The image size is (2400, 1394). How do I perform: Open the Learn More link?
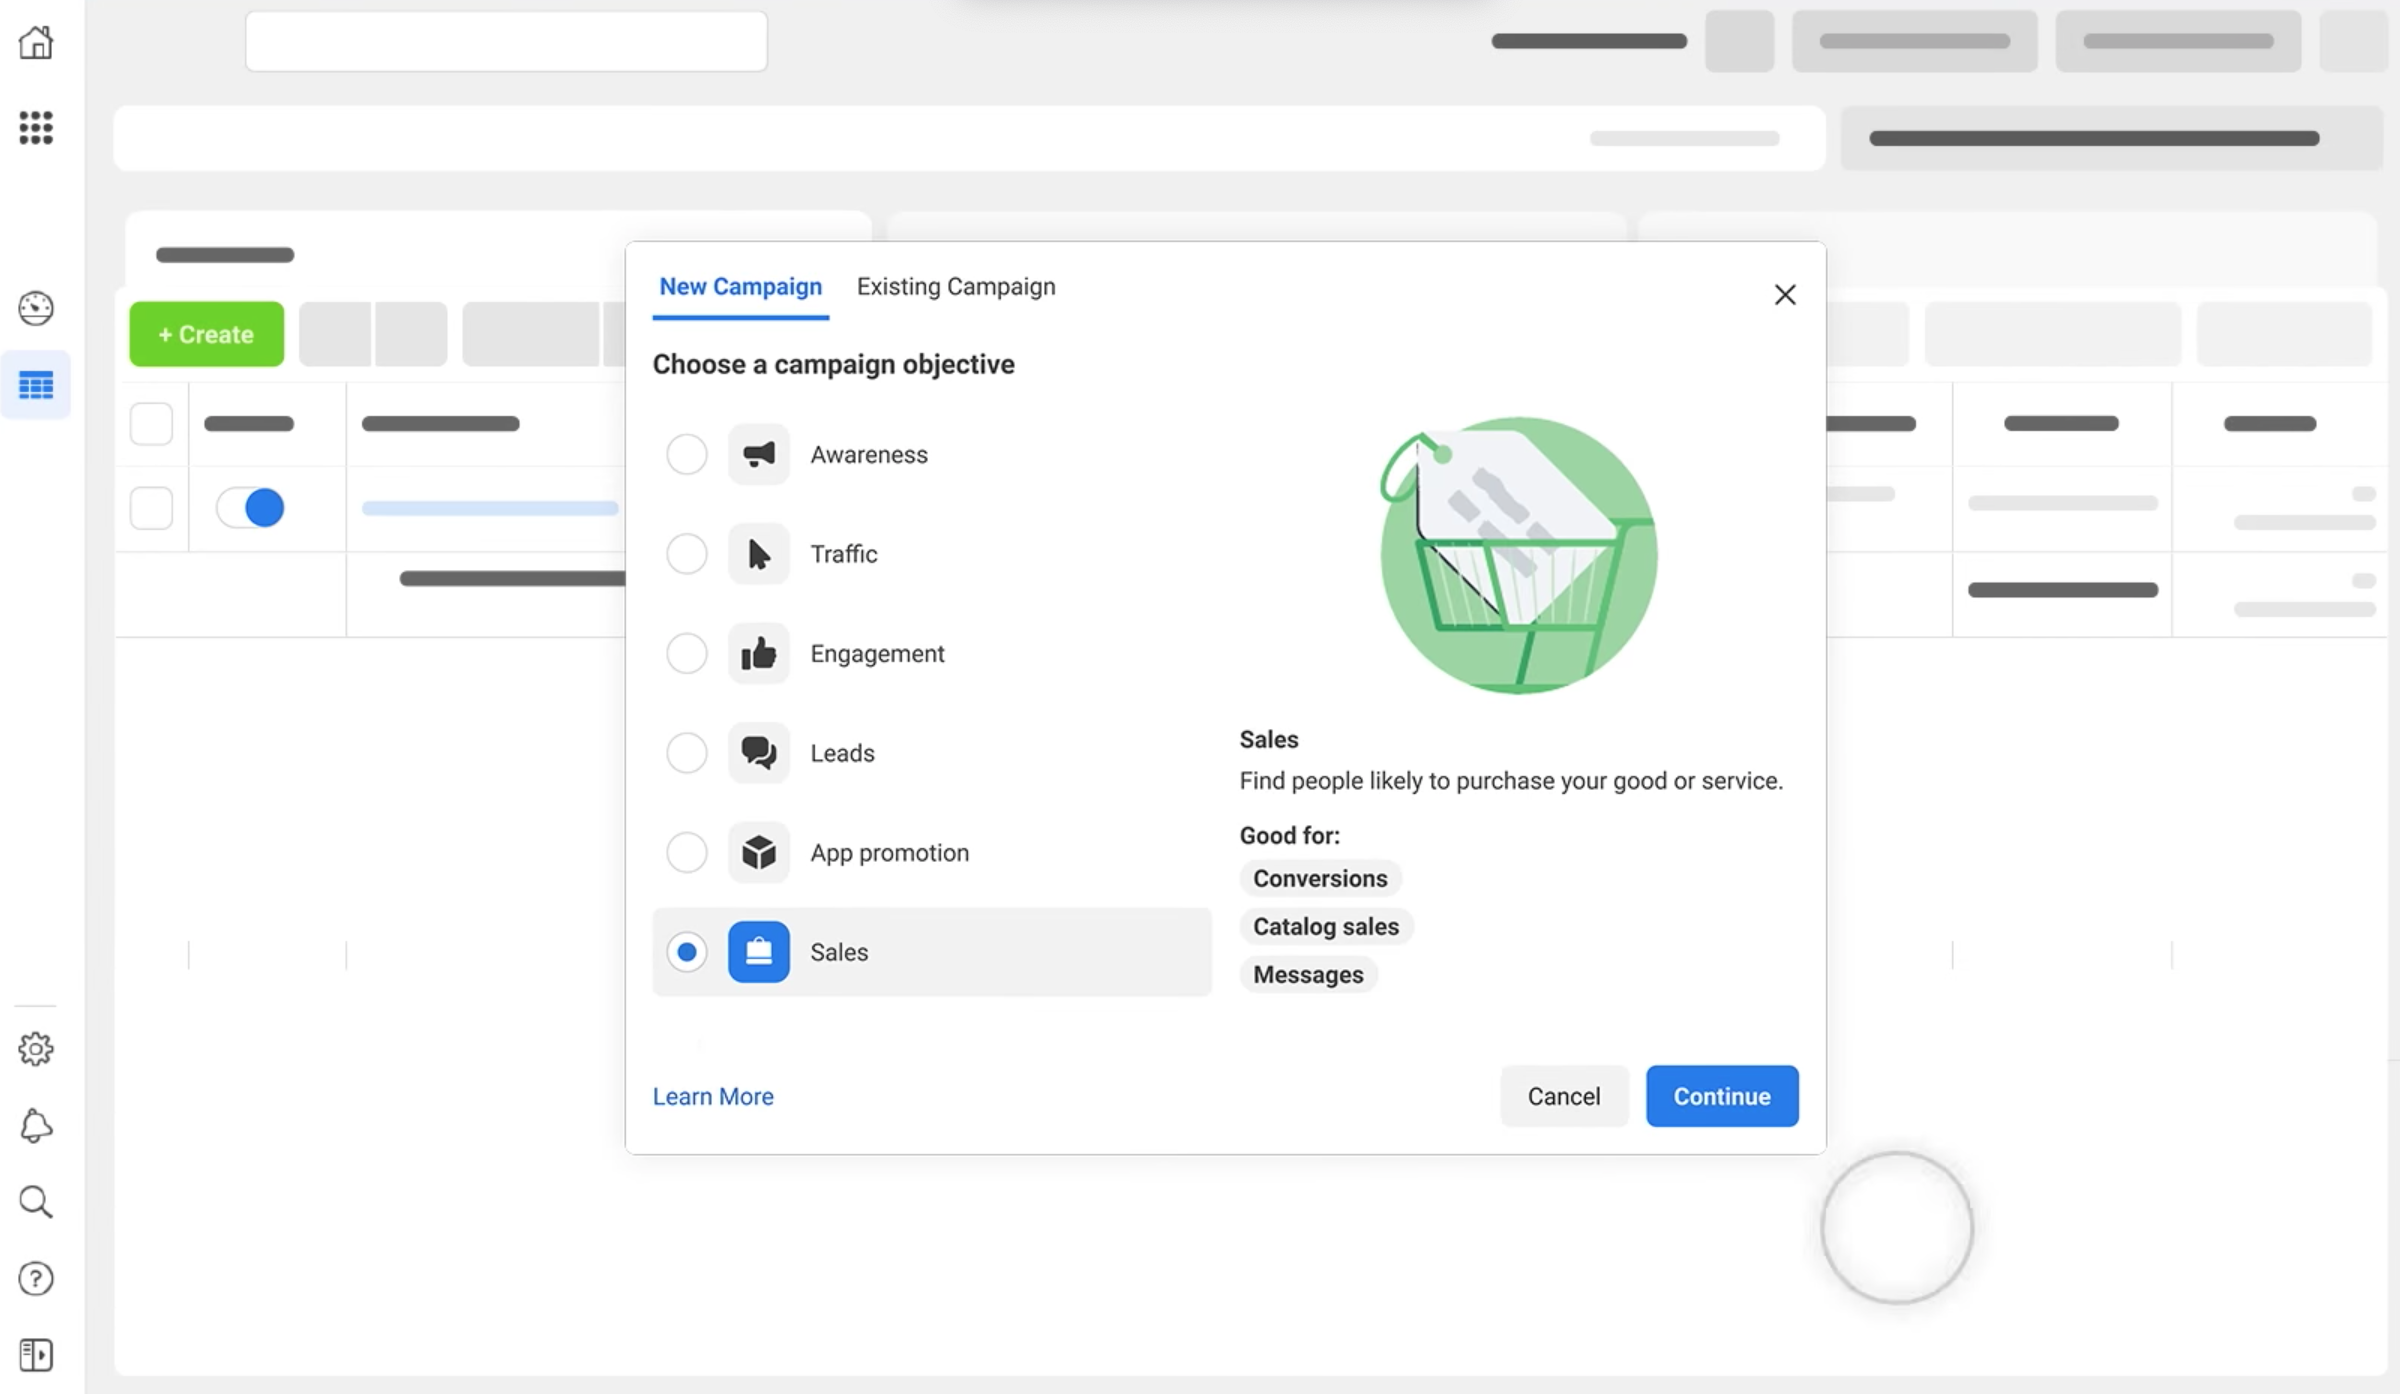pyautogui.click(x=713, y=1096)
